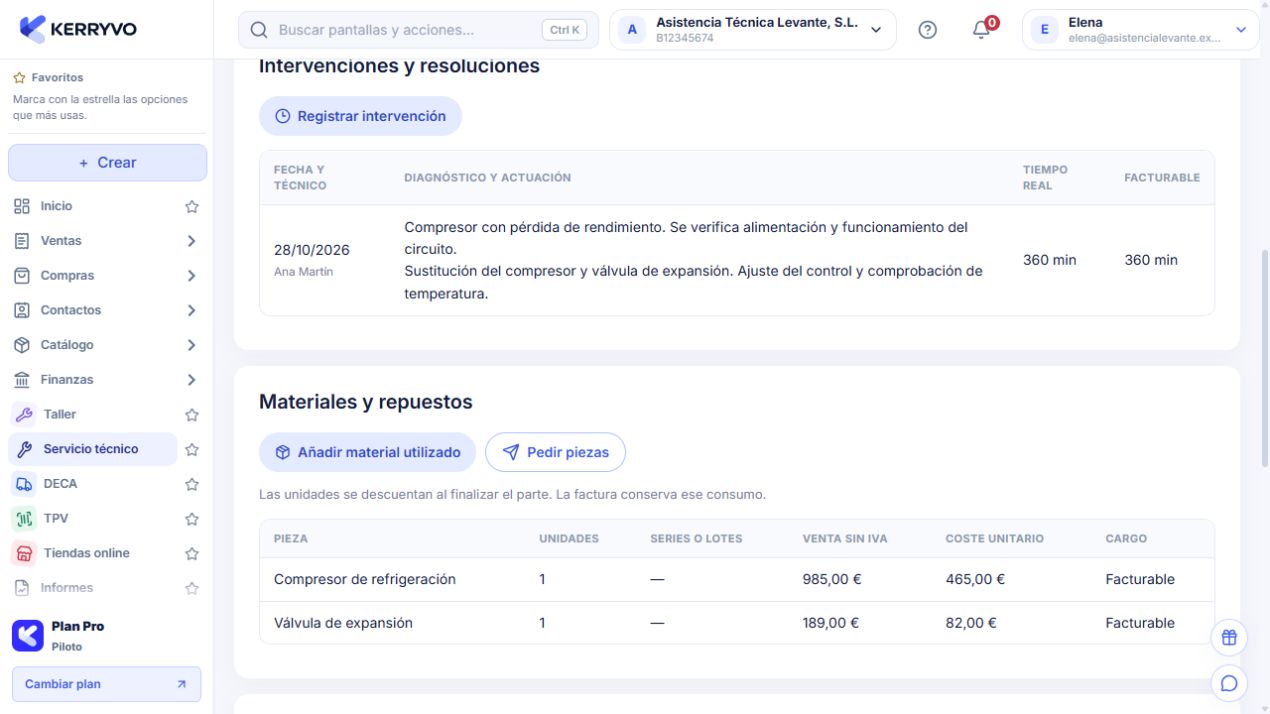Click the search screens and actions field
Image resolution: width=1270 pixels, height=714 pixels.
pos(418,30)
